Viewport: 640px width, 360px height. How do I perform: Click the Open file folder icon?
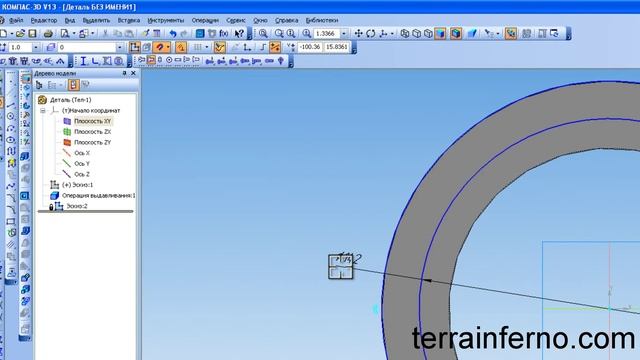[20, 33]
